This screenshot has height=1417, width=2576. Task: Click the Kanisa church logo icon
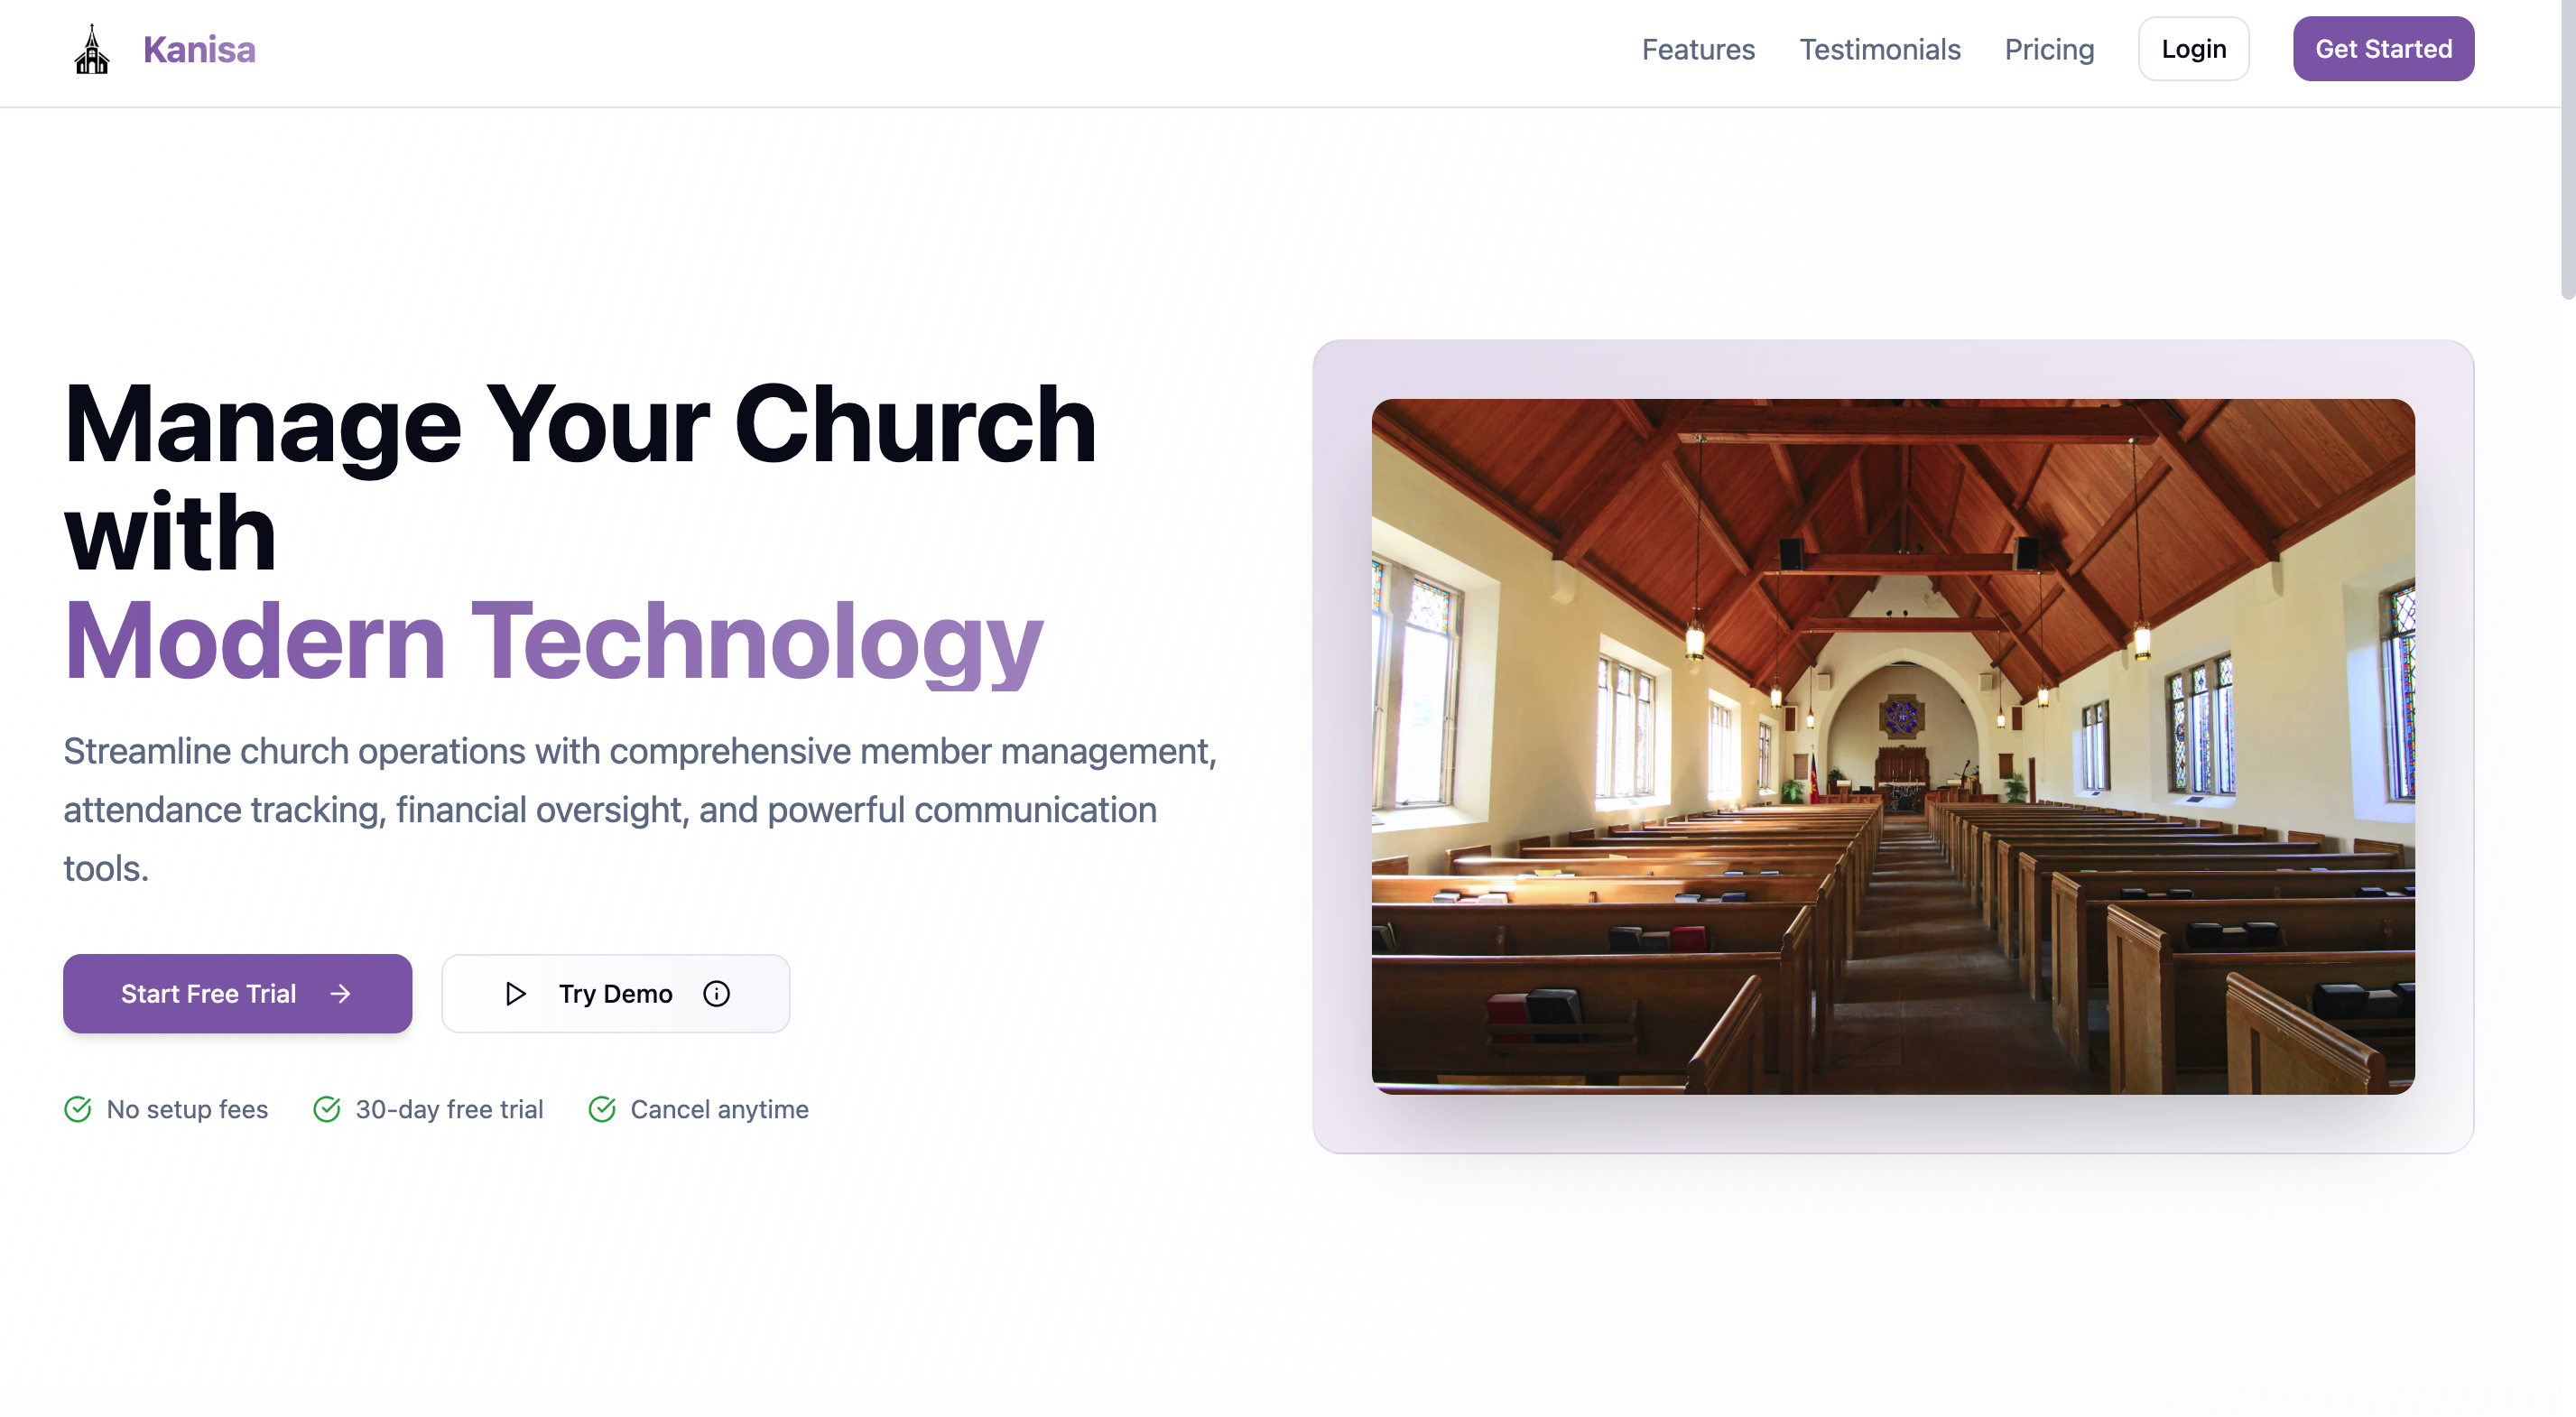[92, 50]
